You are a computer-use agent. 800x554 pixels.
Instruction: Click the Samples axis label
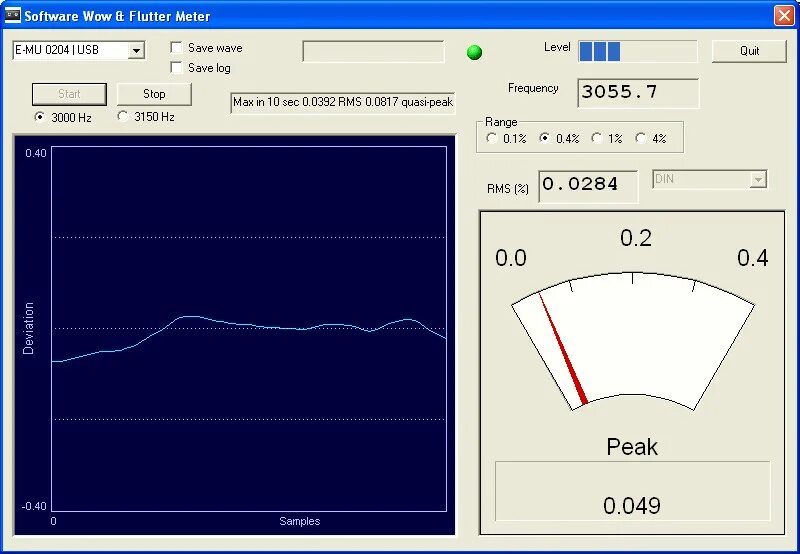tap(299, 521)
